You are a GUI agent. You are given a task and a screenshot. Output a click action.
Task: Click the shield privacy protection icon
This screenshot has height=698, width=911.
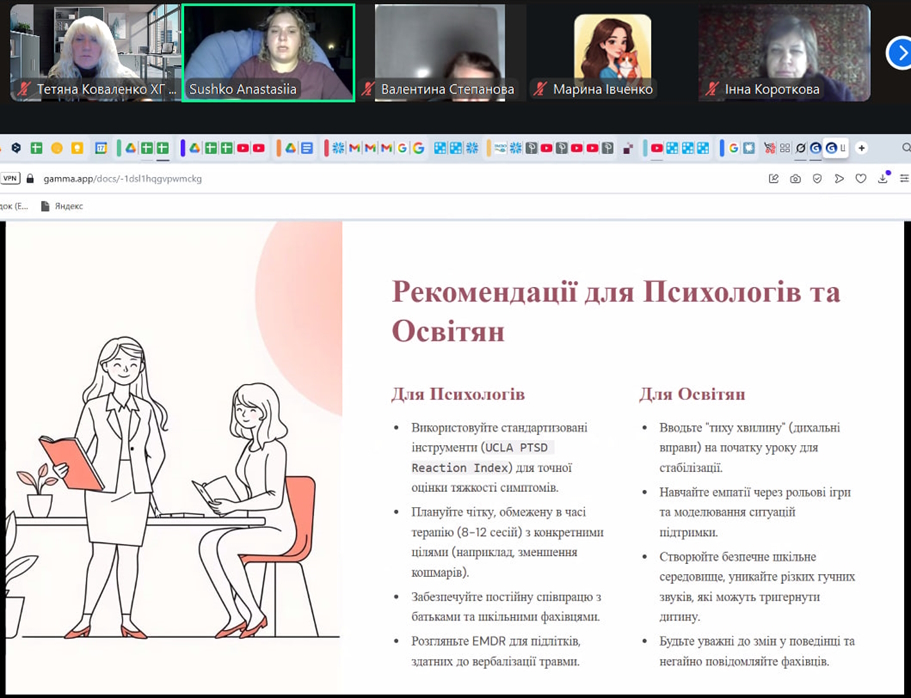pos(817,179)
